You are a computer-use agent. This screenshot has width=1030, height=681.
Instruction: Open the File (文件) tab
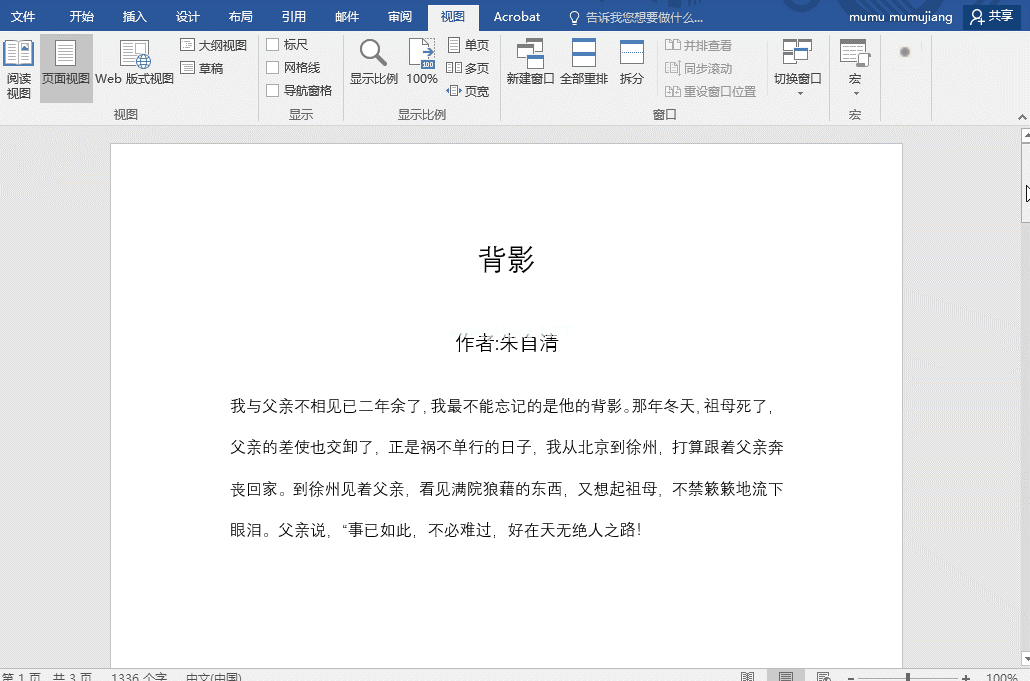(23, 16)
